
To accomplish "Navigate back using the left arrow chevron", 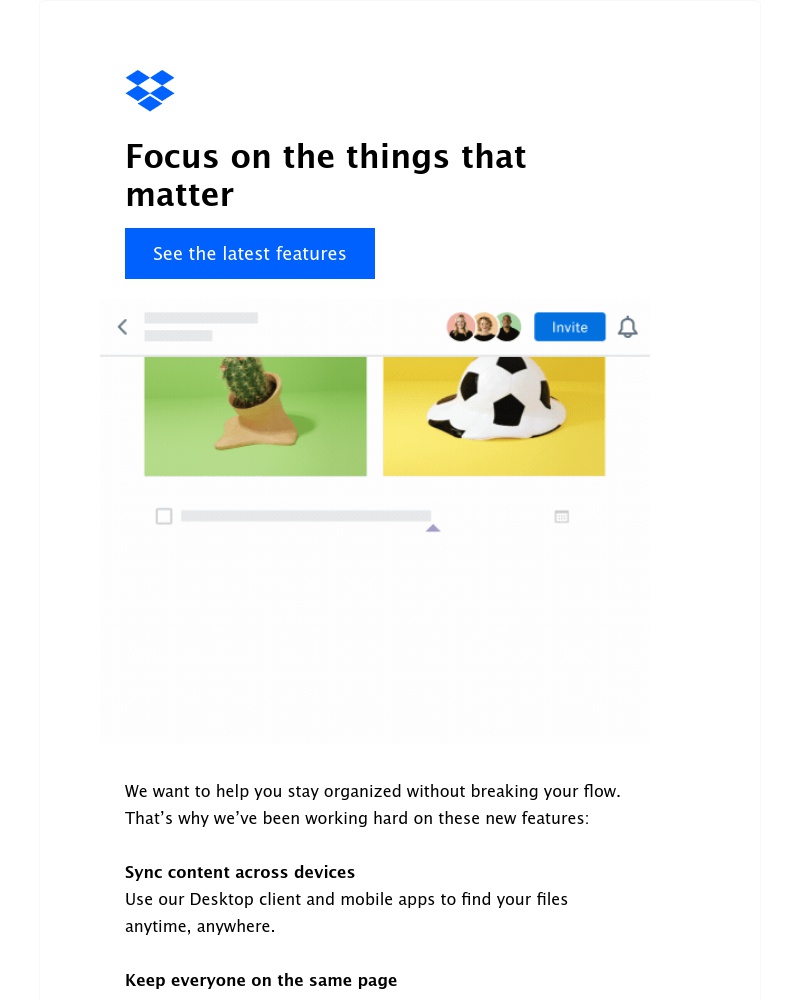I will 122,326.
